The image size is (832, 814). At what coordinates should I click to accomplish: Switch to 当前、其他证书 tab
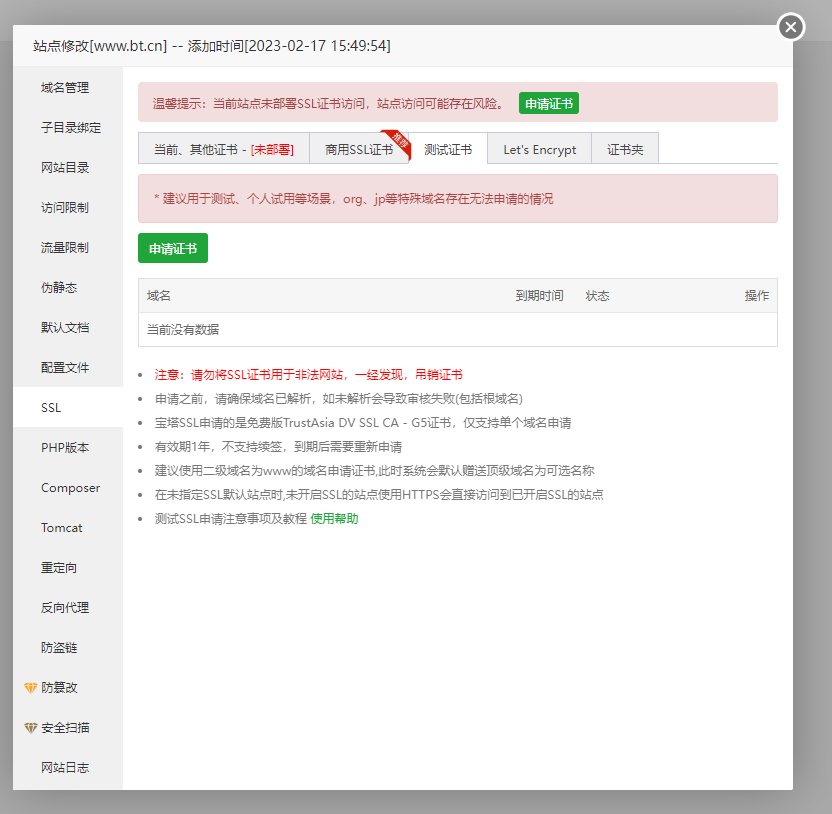223,150
